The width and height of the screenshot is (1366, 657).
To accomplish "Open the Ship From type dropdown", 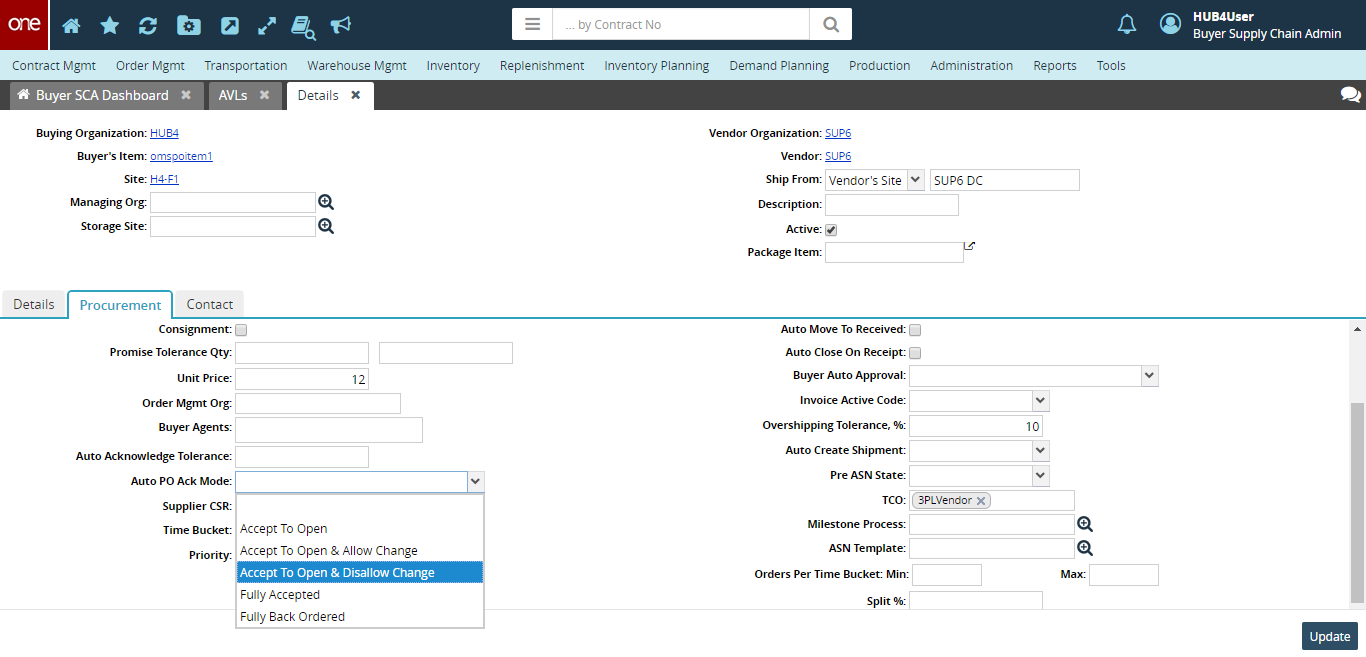I will click(916, 180).
